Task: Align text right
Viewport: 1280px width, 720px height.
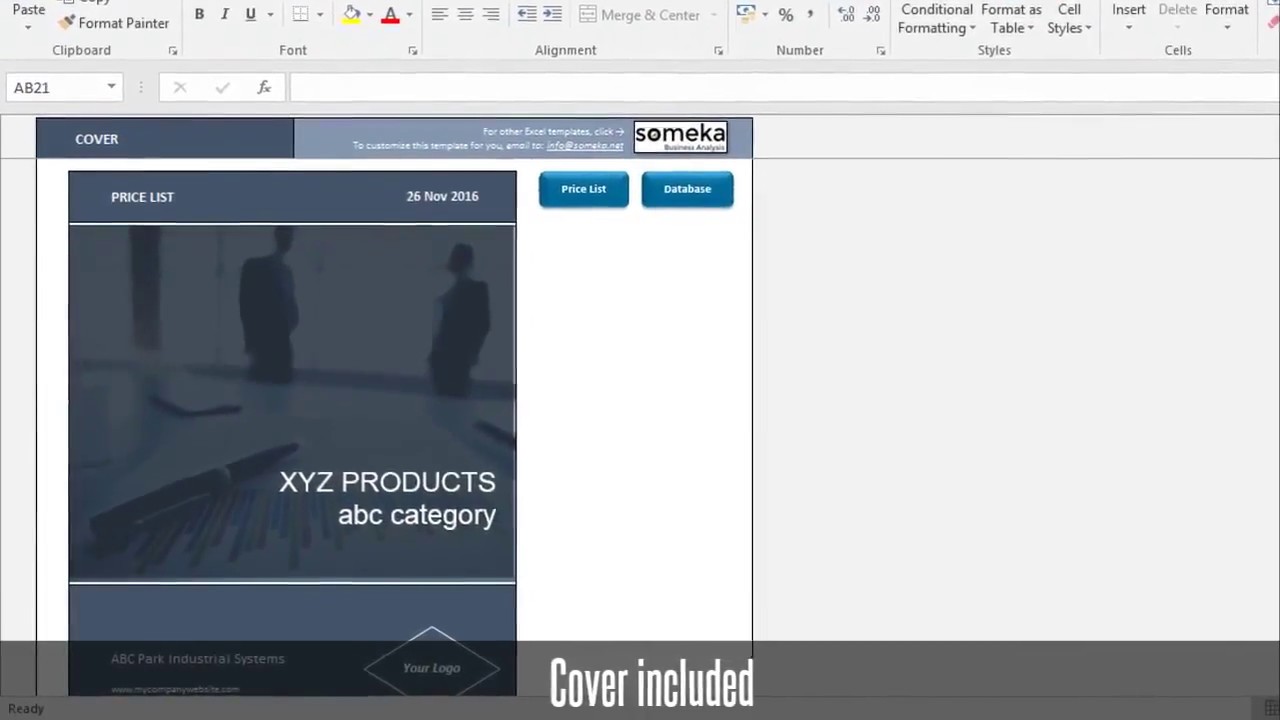Action: click(x=491, y=14)
